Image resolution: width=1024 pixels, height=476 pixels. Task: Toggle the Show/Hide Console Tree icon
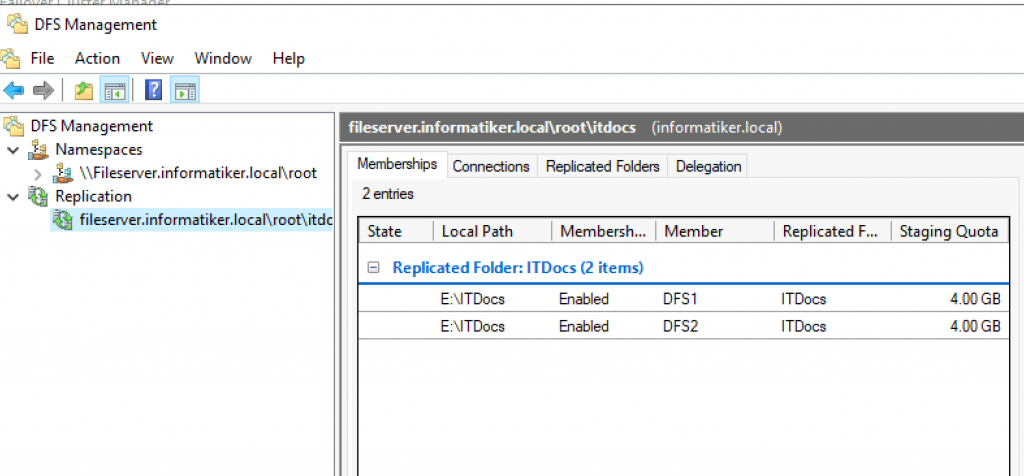(114, 90)
